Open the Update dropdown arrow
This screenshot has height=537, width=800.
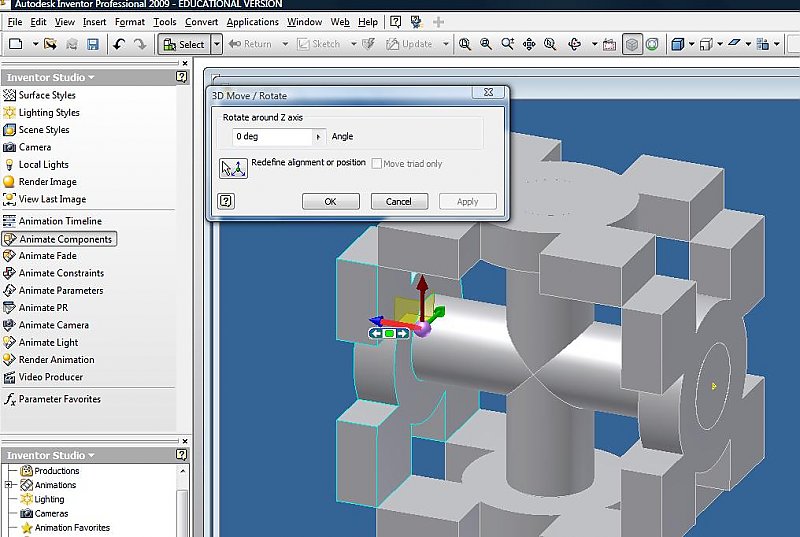pos(445,44)
